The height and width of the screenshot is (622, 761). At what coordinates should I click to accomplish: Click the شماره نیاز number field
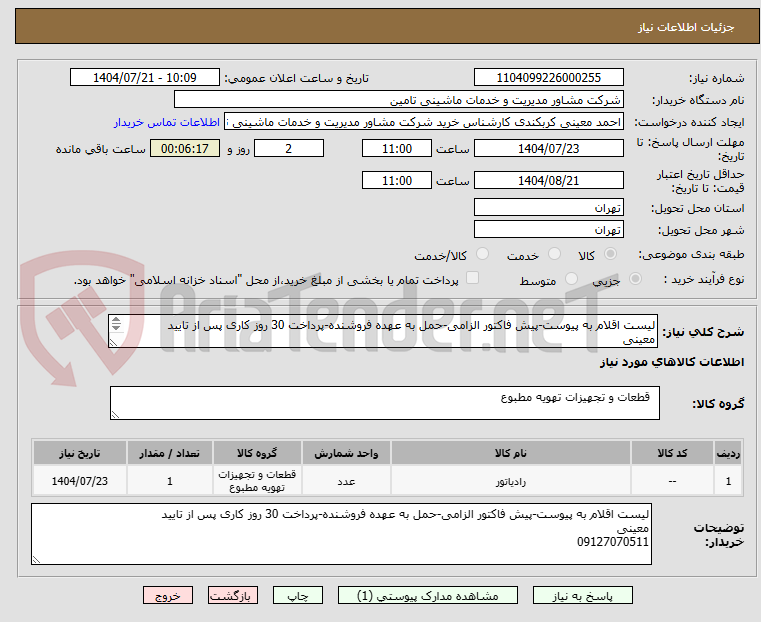(x=548, y=78)
